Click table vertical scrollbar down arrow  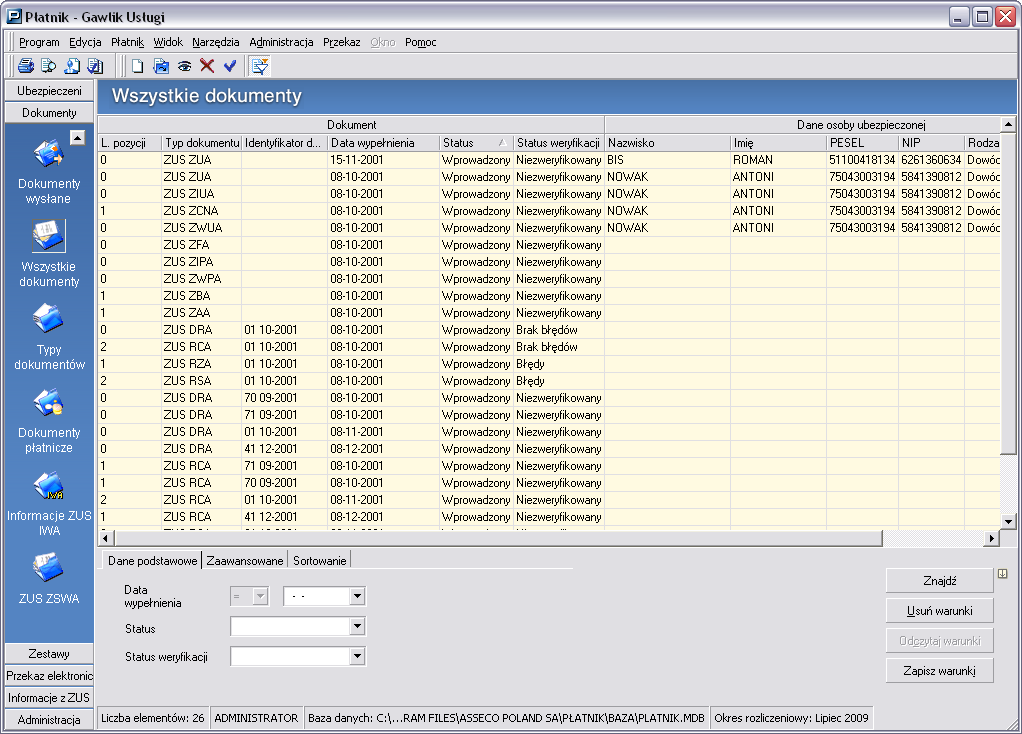(x=1008, y=521)
